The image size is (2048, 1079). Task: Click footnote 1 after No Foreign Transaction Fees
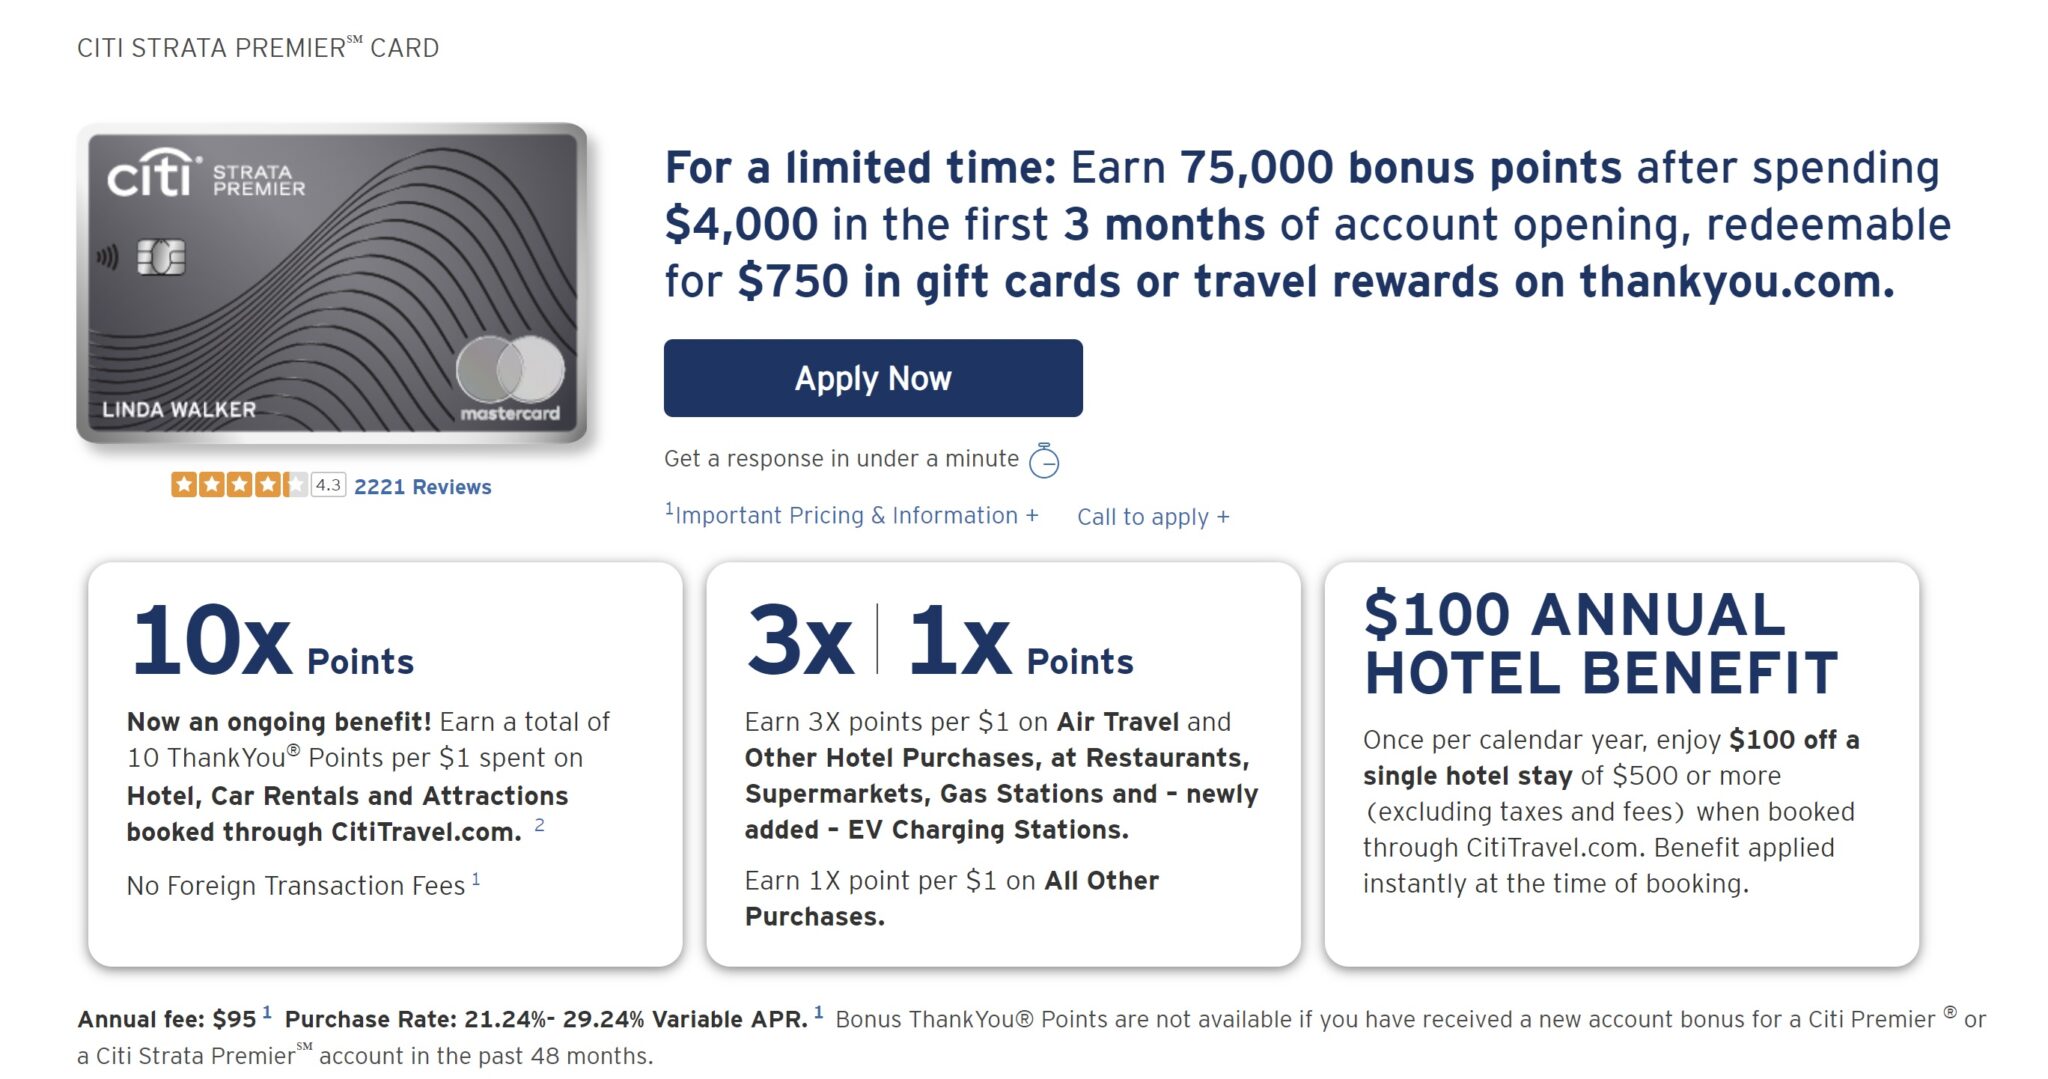pyautogui.click(x=476, y=879)
